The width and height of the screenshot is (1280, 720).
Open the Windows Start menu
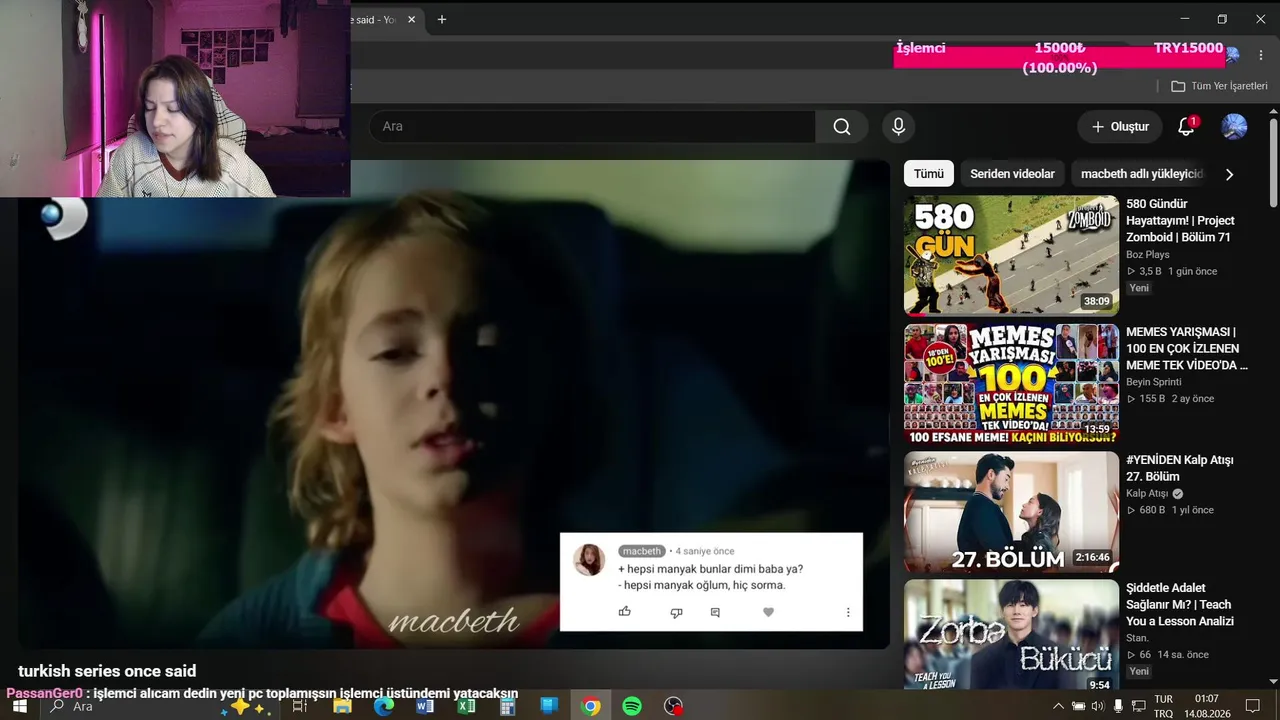[19, 706]
